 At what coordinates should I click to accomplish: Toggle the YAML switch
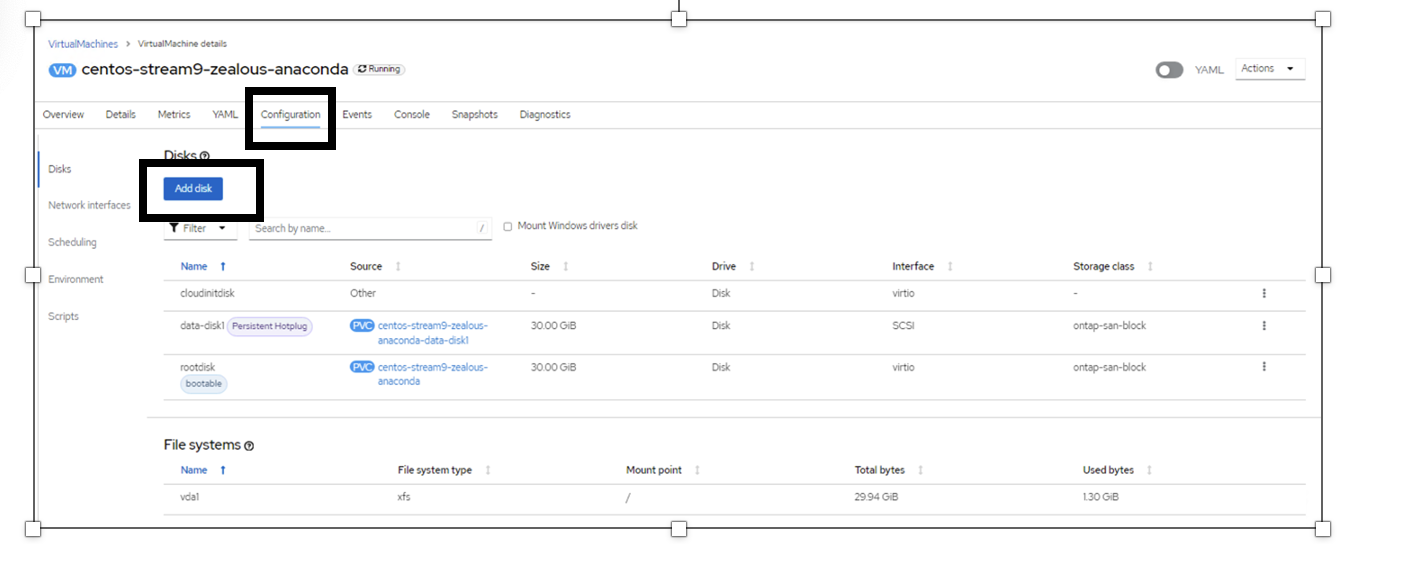coord(1169,70)
